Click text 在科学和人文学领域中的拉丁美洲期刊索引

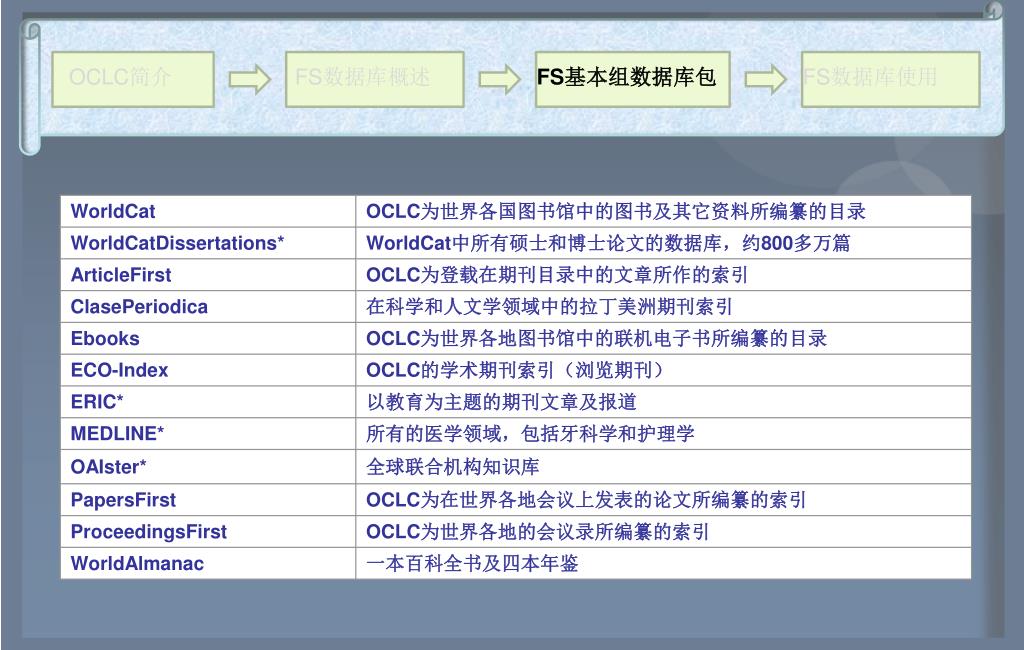(549, 307)
